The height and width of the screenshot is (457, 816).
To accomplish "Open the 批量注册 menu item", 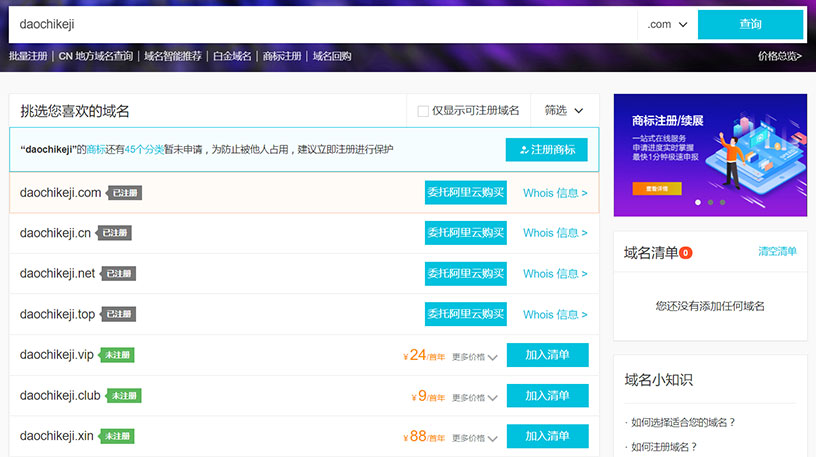I will [x=29, y=56].
